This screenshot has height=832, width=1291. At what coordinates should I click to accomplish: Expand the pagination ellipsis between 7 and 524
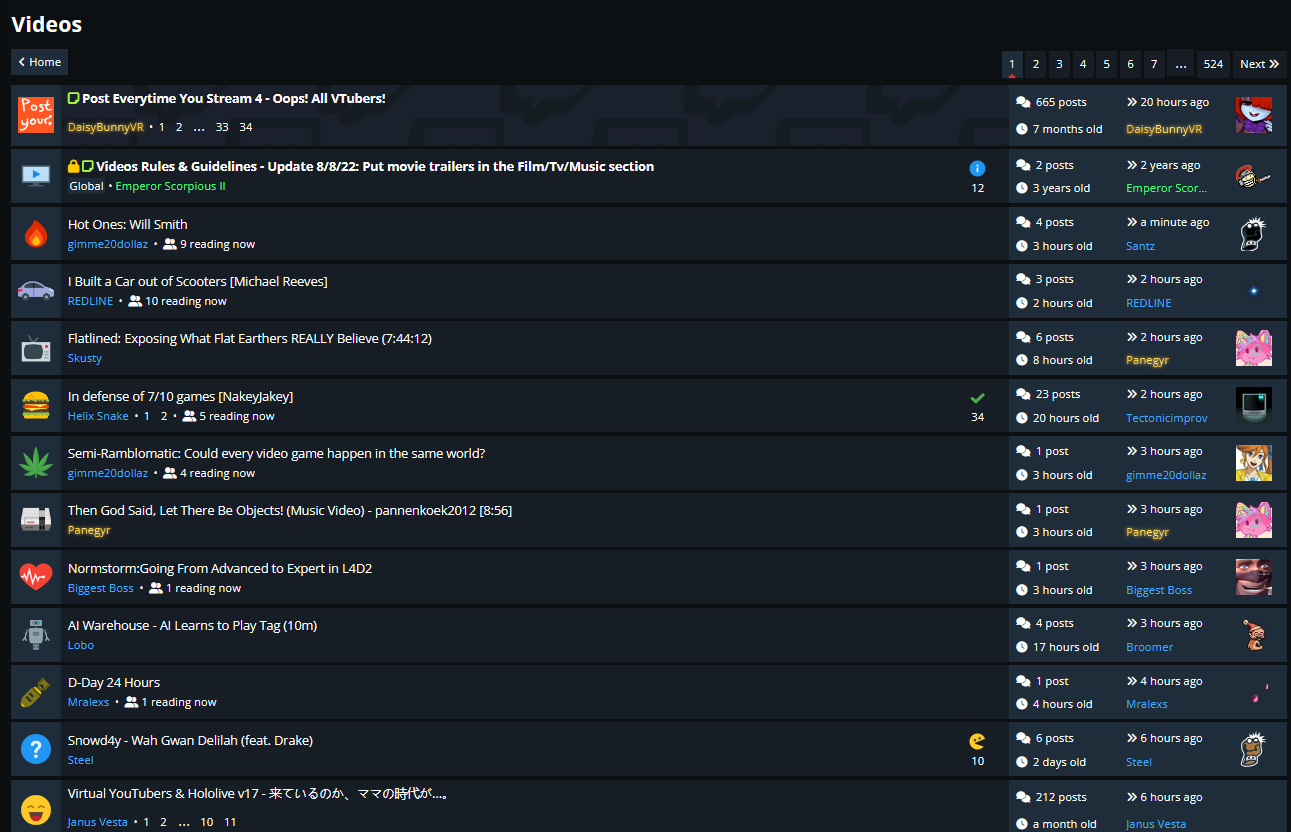pos(1181,64)
